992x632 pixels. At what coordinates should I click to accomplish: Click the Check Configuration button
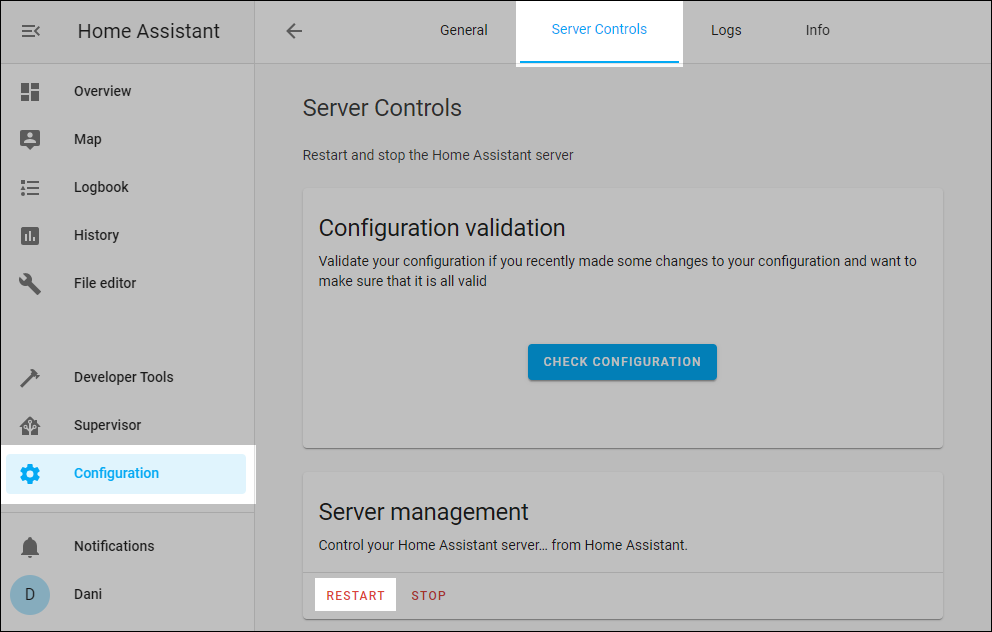623,362
